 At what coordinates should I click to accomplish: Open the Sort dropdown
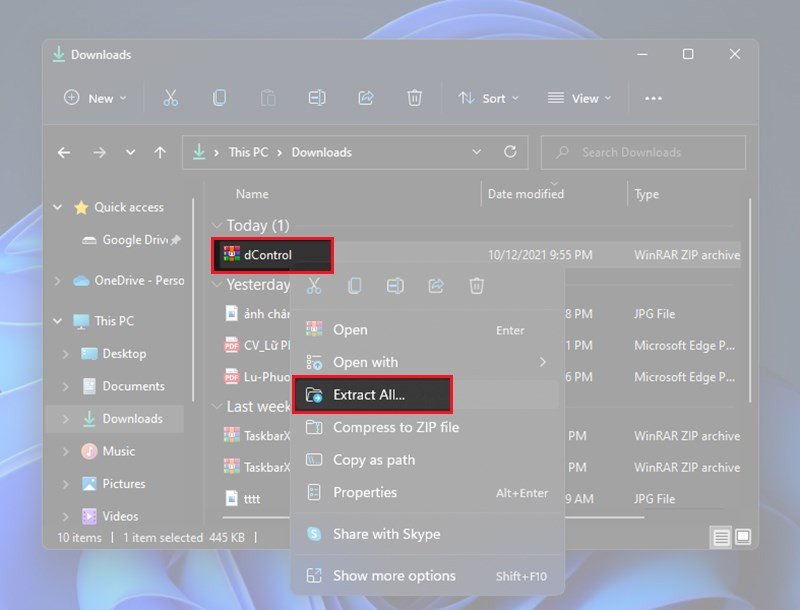[x=489, y=98]
